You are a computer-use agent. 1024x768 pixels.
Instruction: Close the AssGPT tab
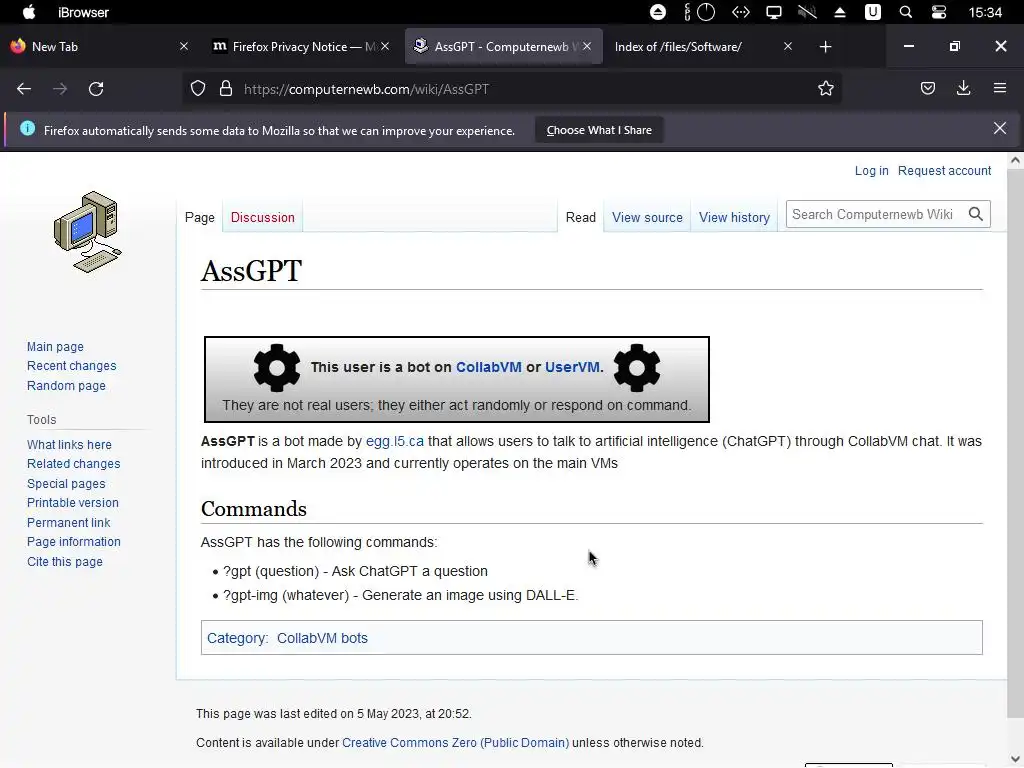point(587,46)
